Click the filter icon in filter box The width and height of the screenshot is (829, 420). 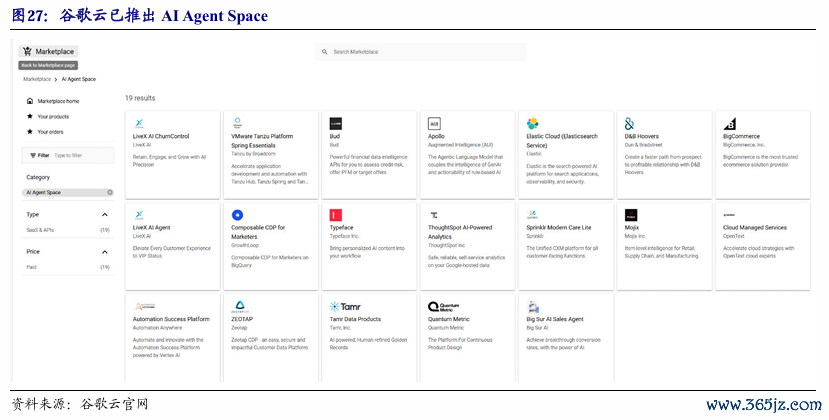33,156
